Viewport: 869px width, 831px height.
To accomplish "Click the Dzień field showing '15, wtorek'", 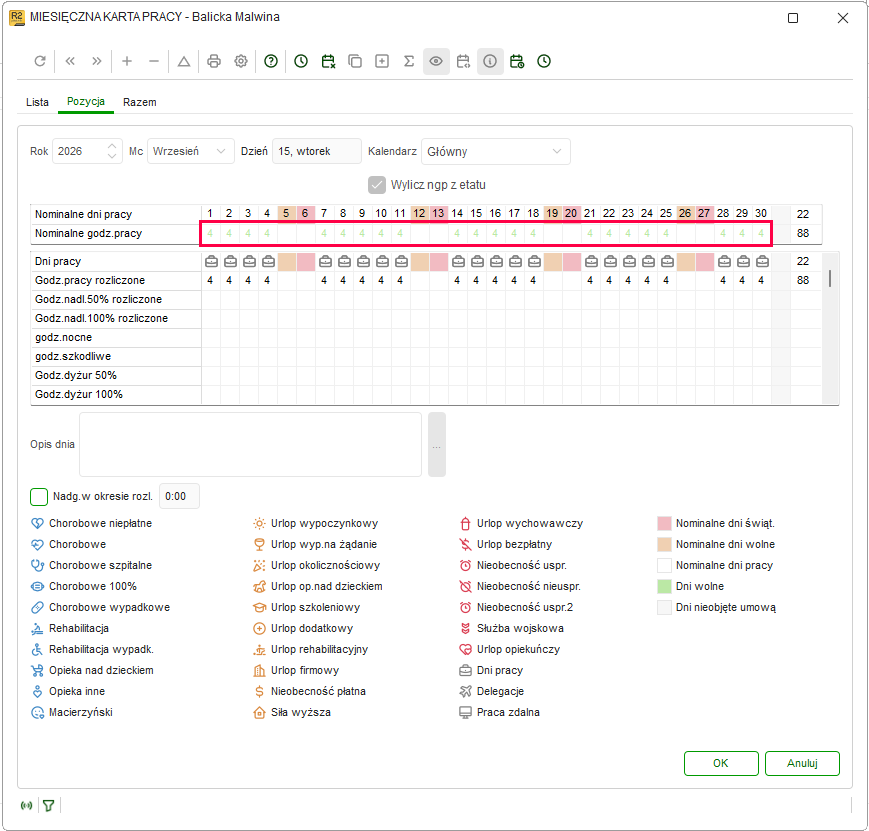I will (316, 151).
